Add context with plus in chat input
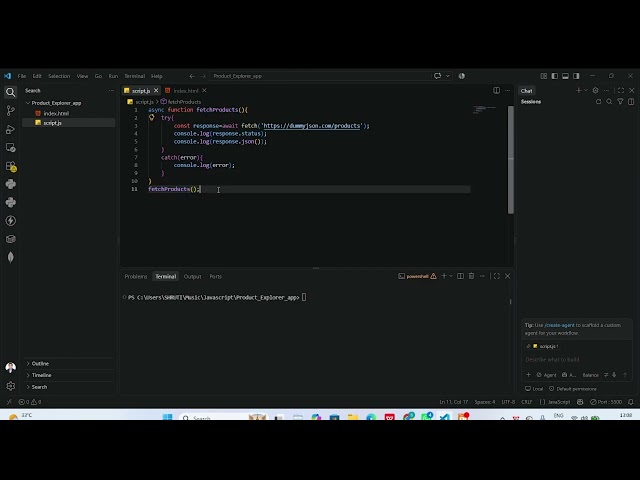Screen dimensions: 640x480 [529, 375]
